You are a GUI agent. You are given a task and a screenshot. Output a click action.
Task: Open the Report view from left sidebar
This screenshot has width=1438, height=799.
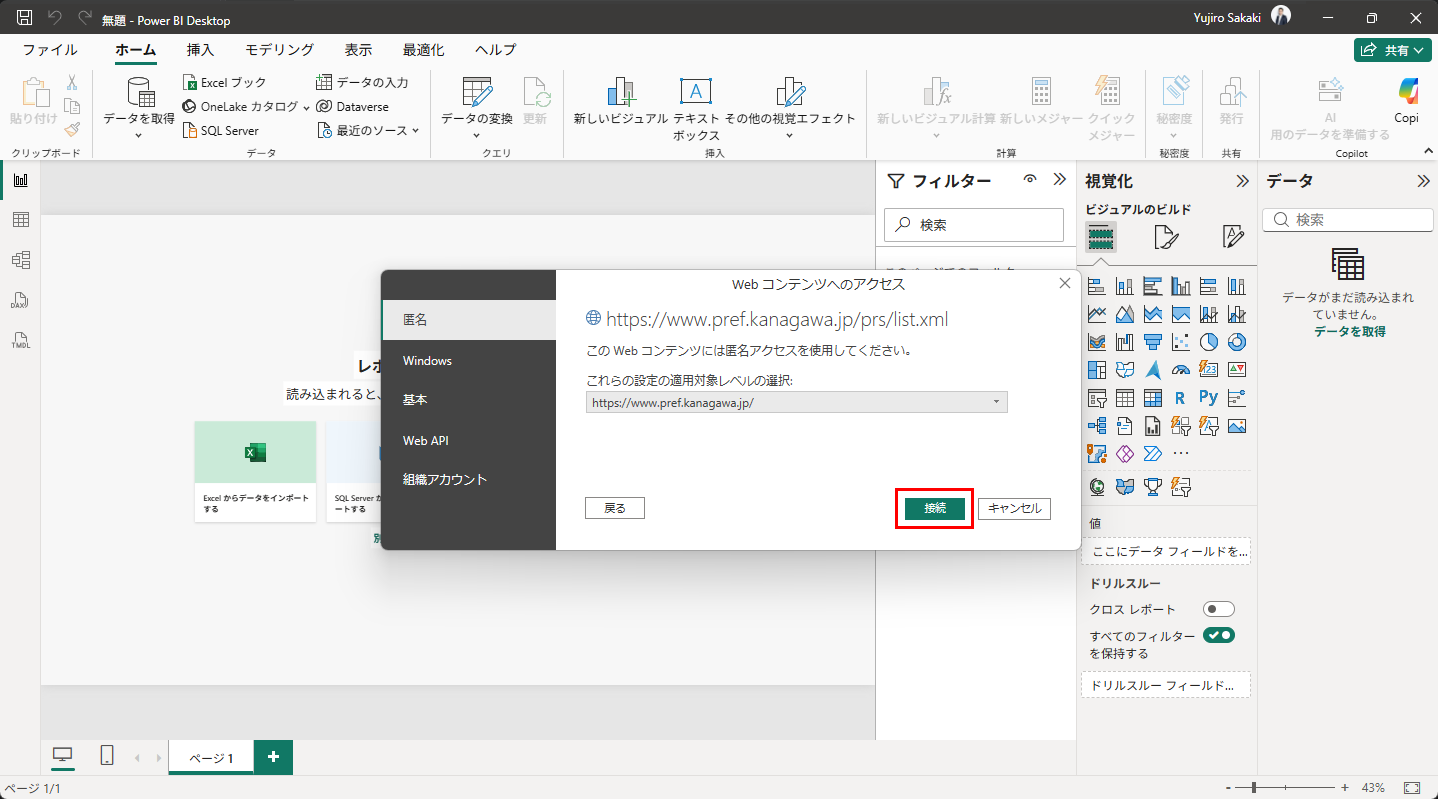click(x=20, y=180)
